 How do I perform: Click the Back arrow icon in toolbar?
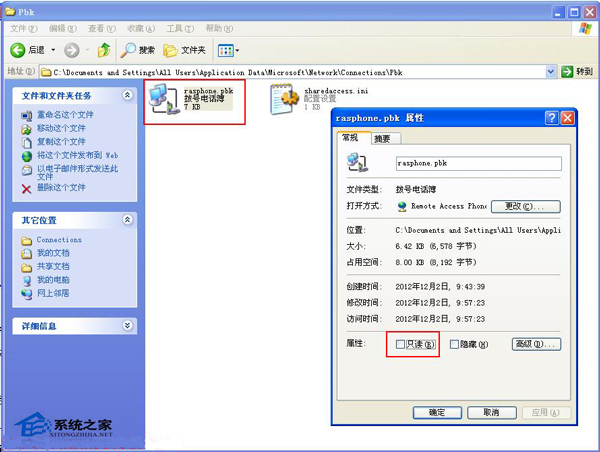[17, 50]
